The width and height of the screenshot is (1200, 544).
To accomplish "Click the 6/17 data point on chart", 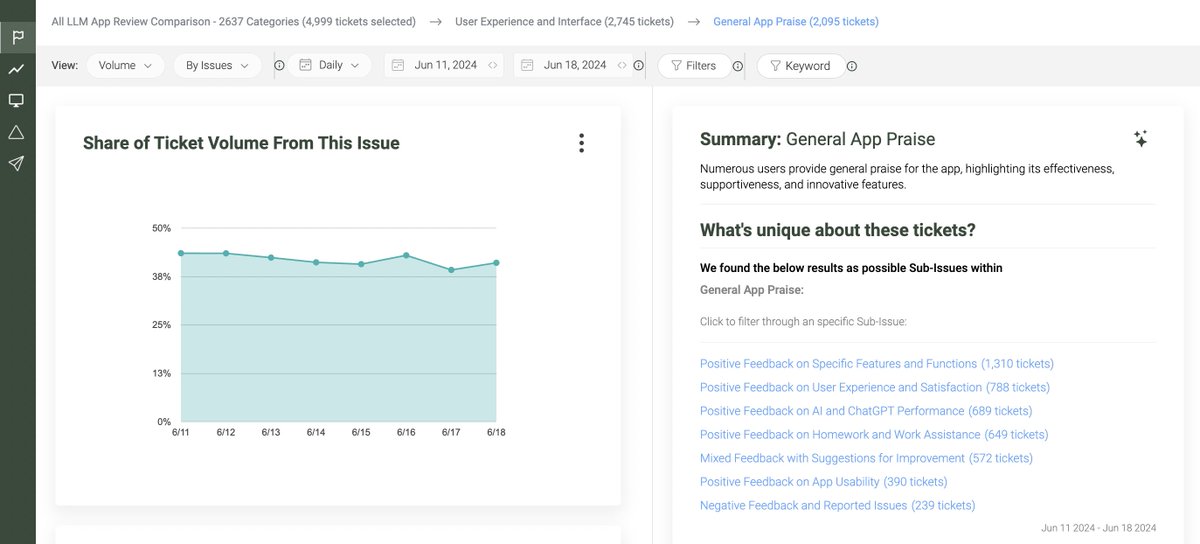I will point(451,270).
